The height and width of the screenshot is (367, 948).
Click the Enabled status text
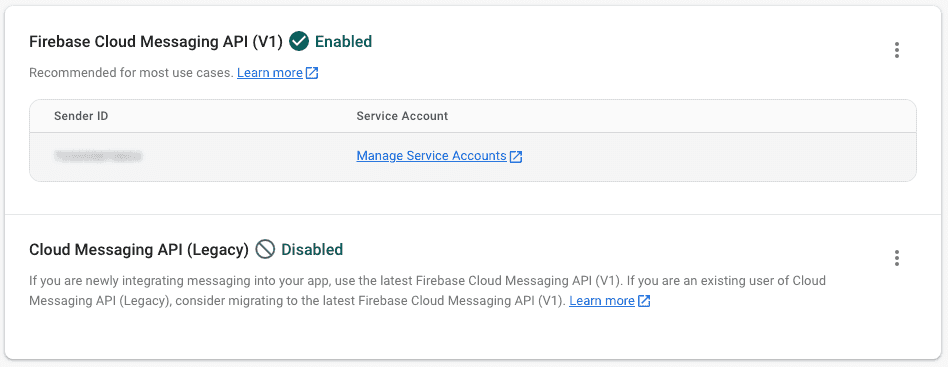point(343,42)
